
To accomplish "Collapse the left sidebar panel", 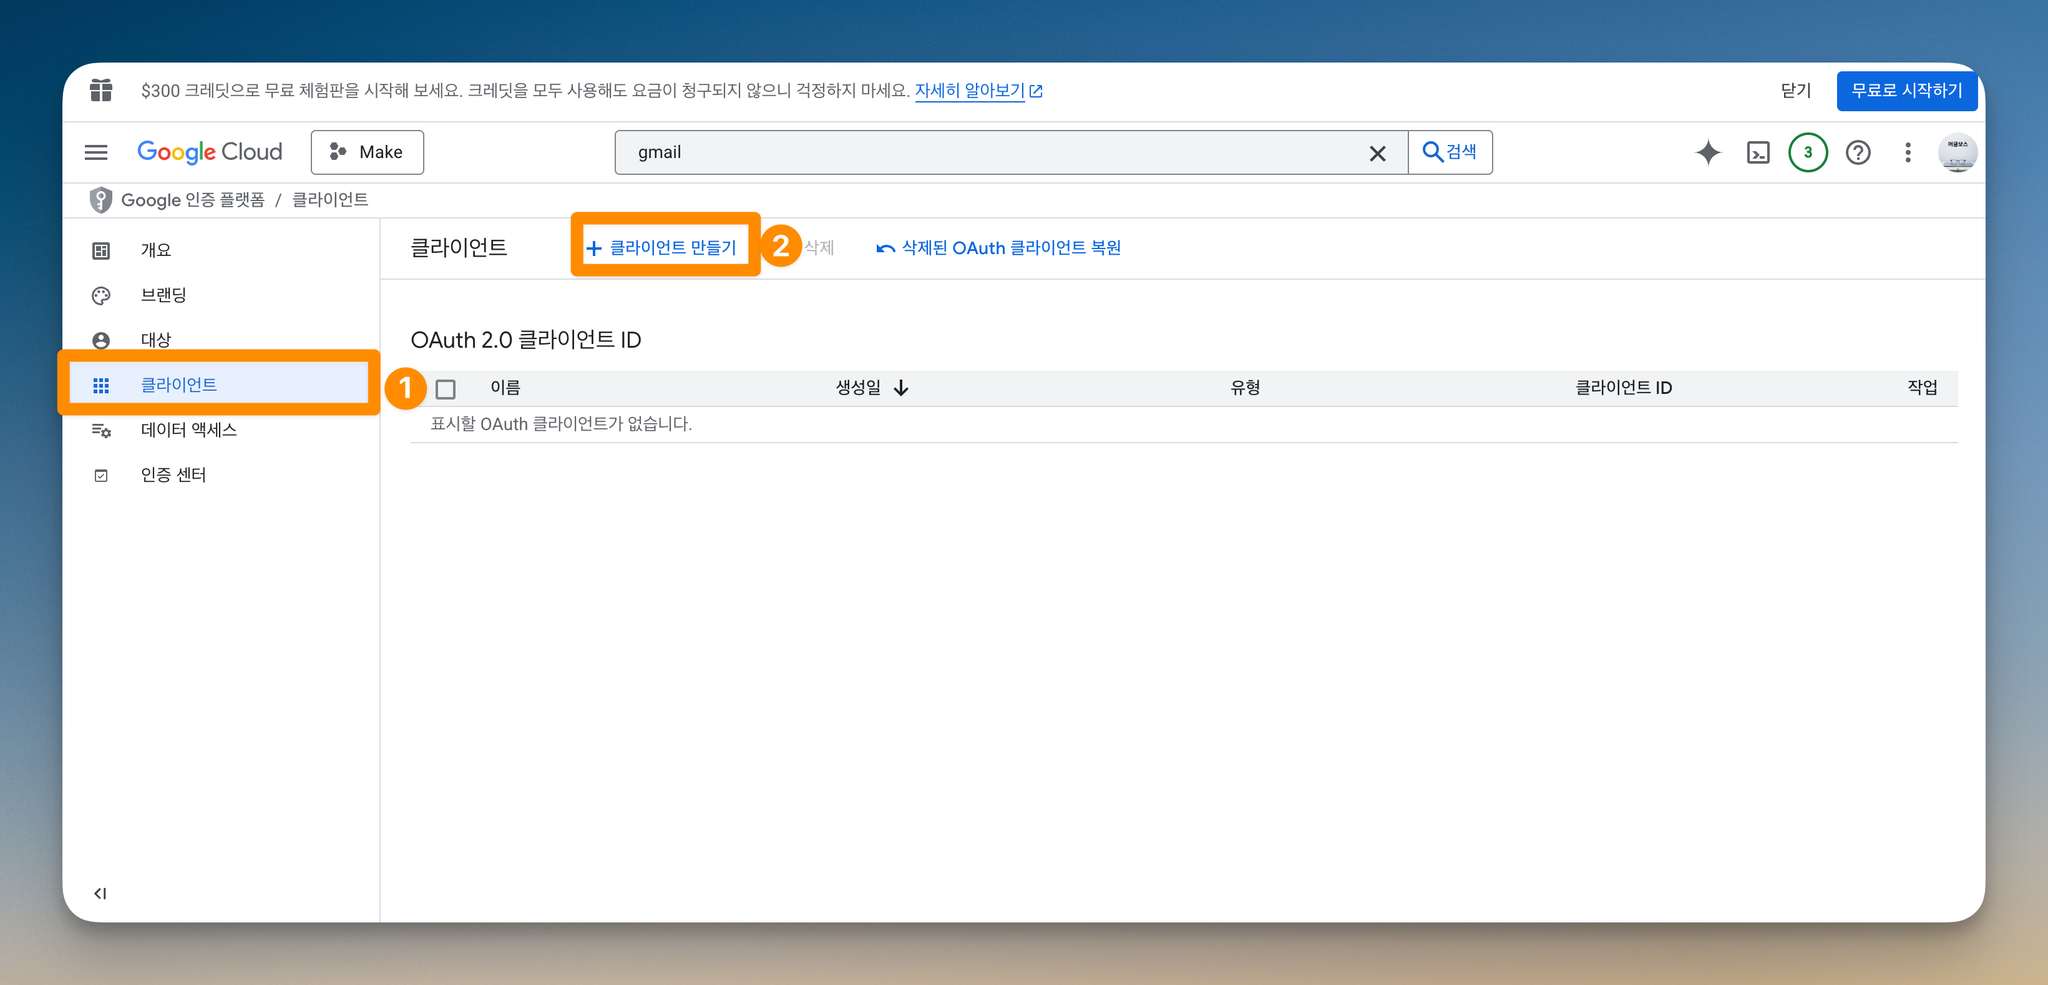I will tap(100, 893).
